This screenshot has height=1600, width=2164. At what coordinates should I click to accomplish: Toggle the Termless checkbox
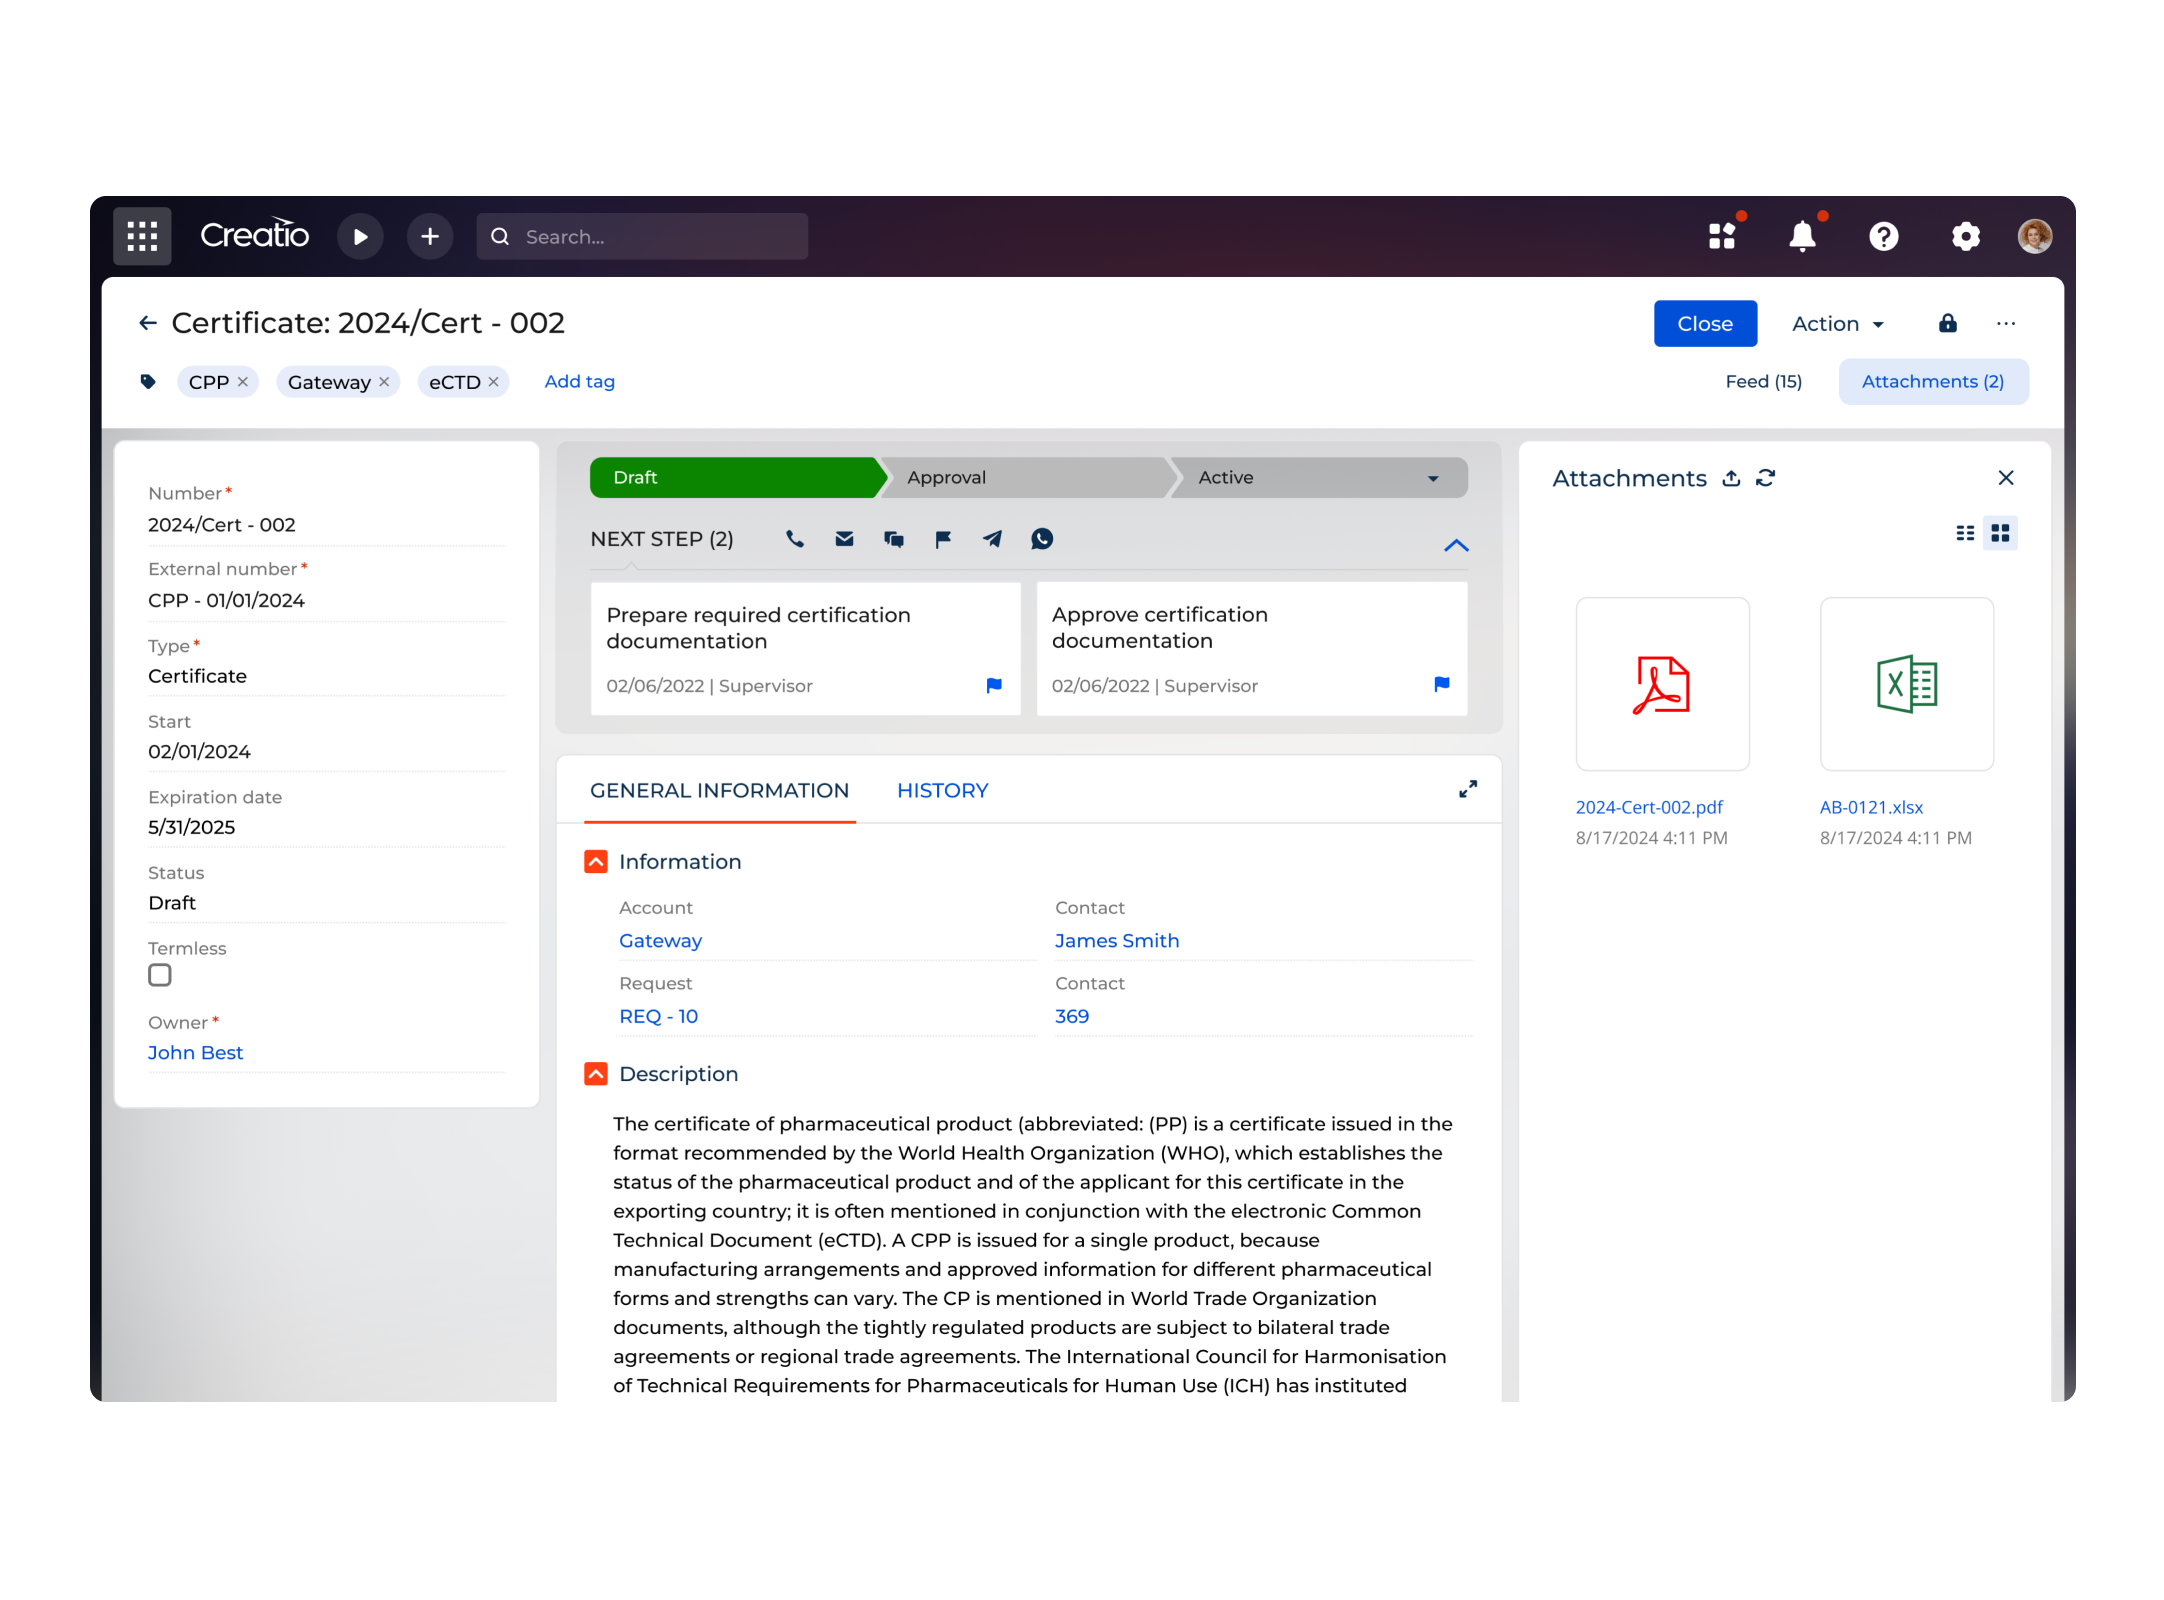click(x=160, y=974)
